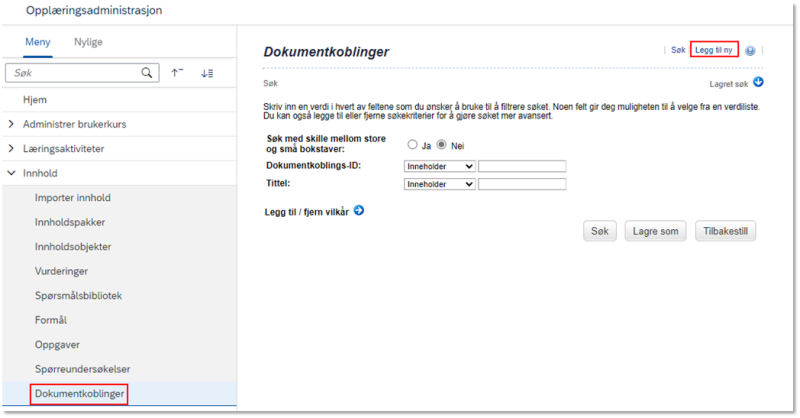
Task: Click the Tilbakestill button
Action: [x=725, y=231]
